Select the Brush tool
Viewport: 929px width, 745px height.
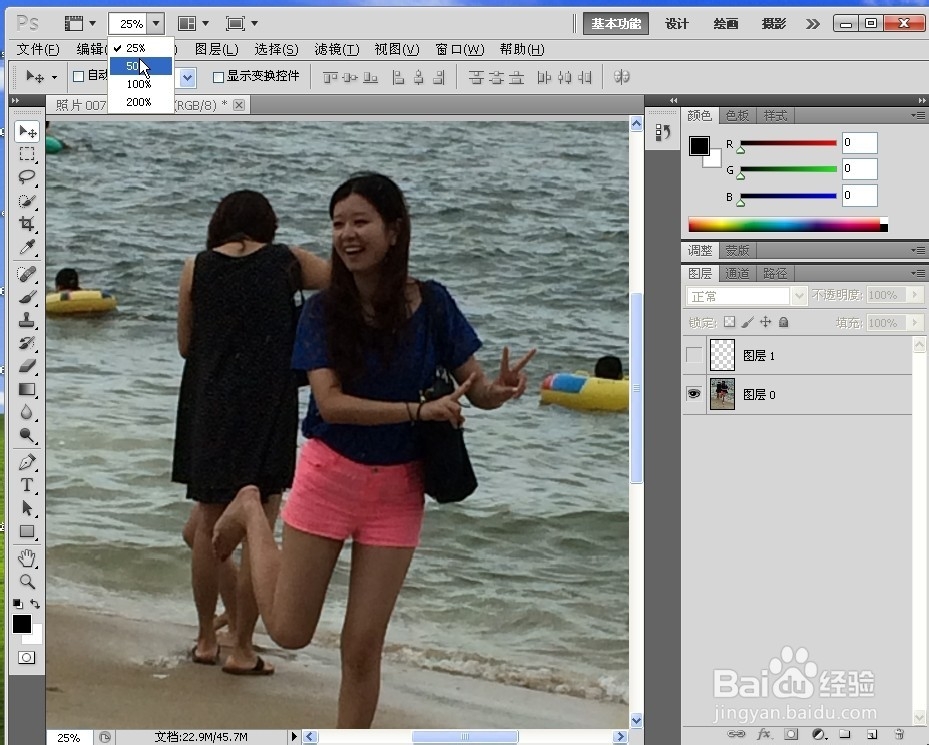tap(27, 297)
